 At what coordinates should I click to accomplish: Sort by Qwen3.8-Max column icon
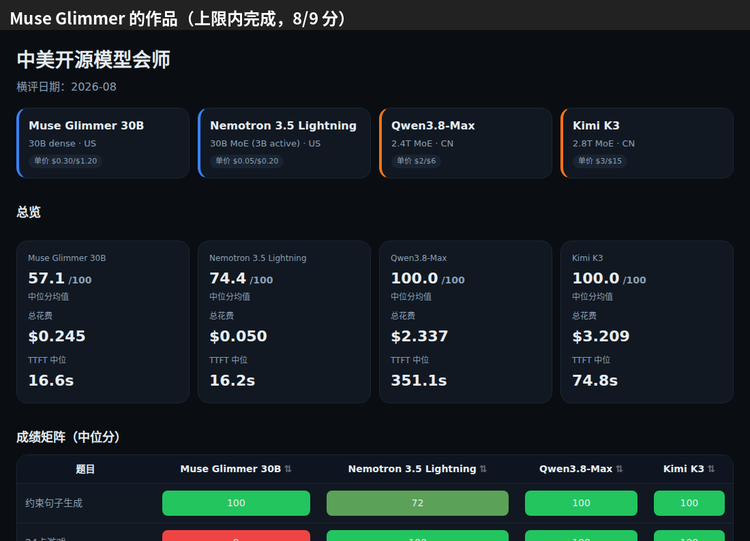click(x=619, y=469)
